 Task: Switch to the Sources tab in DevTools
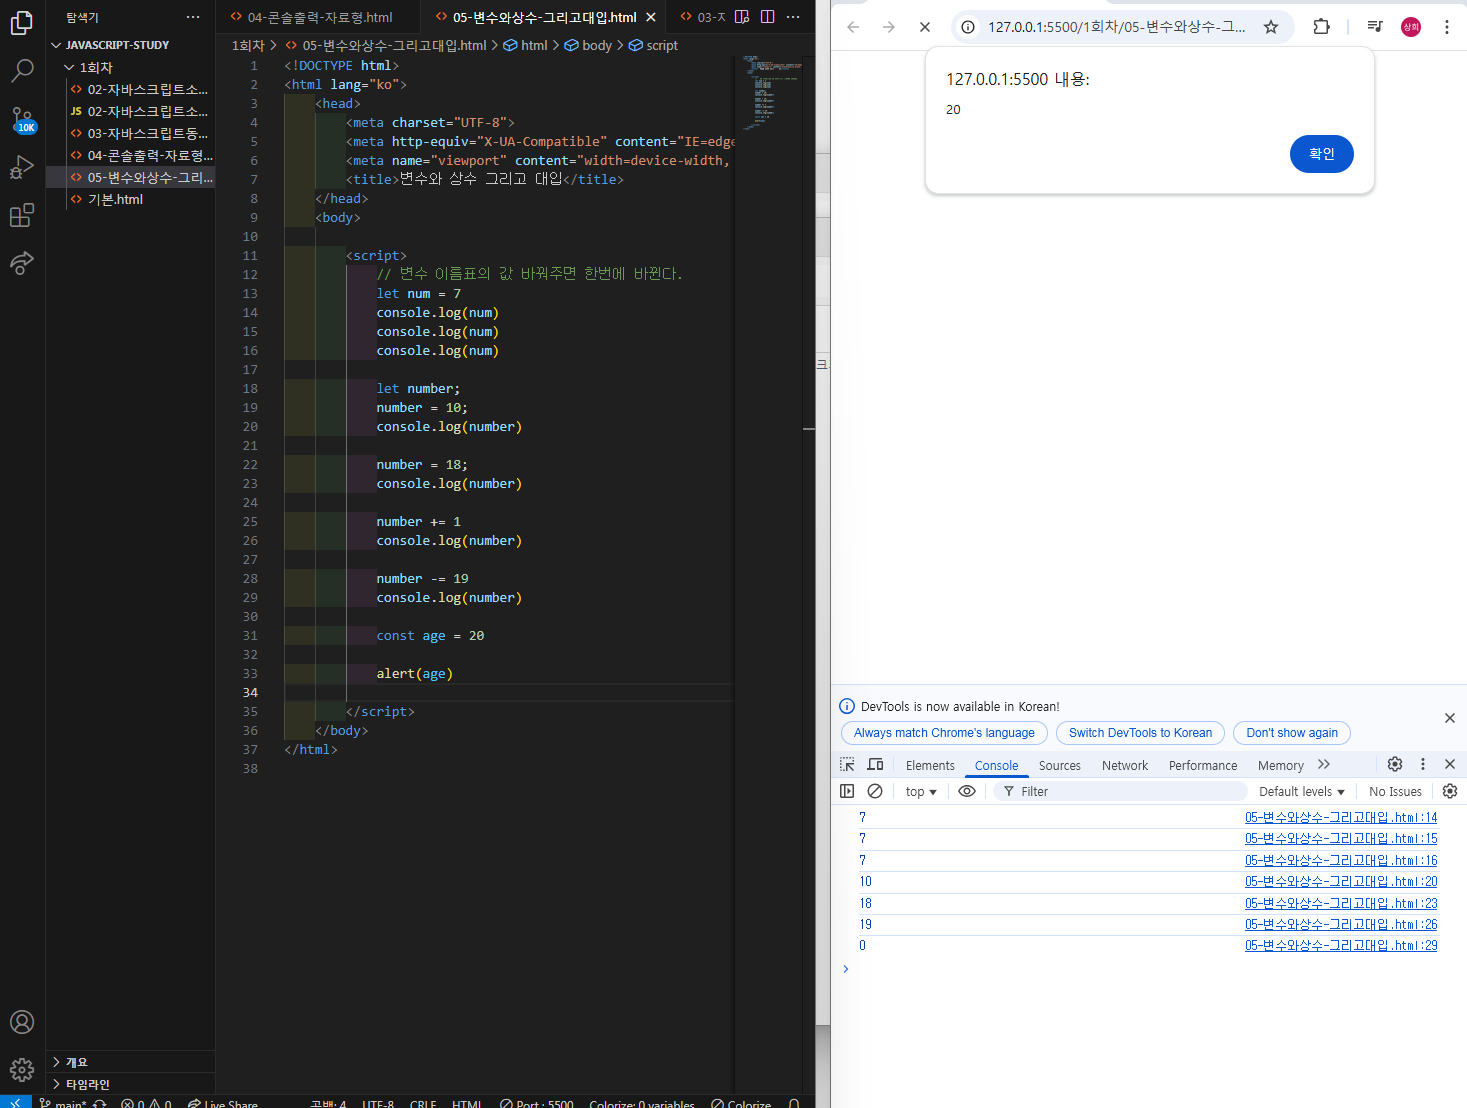1059,765
